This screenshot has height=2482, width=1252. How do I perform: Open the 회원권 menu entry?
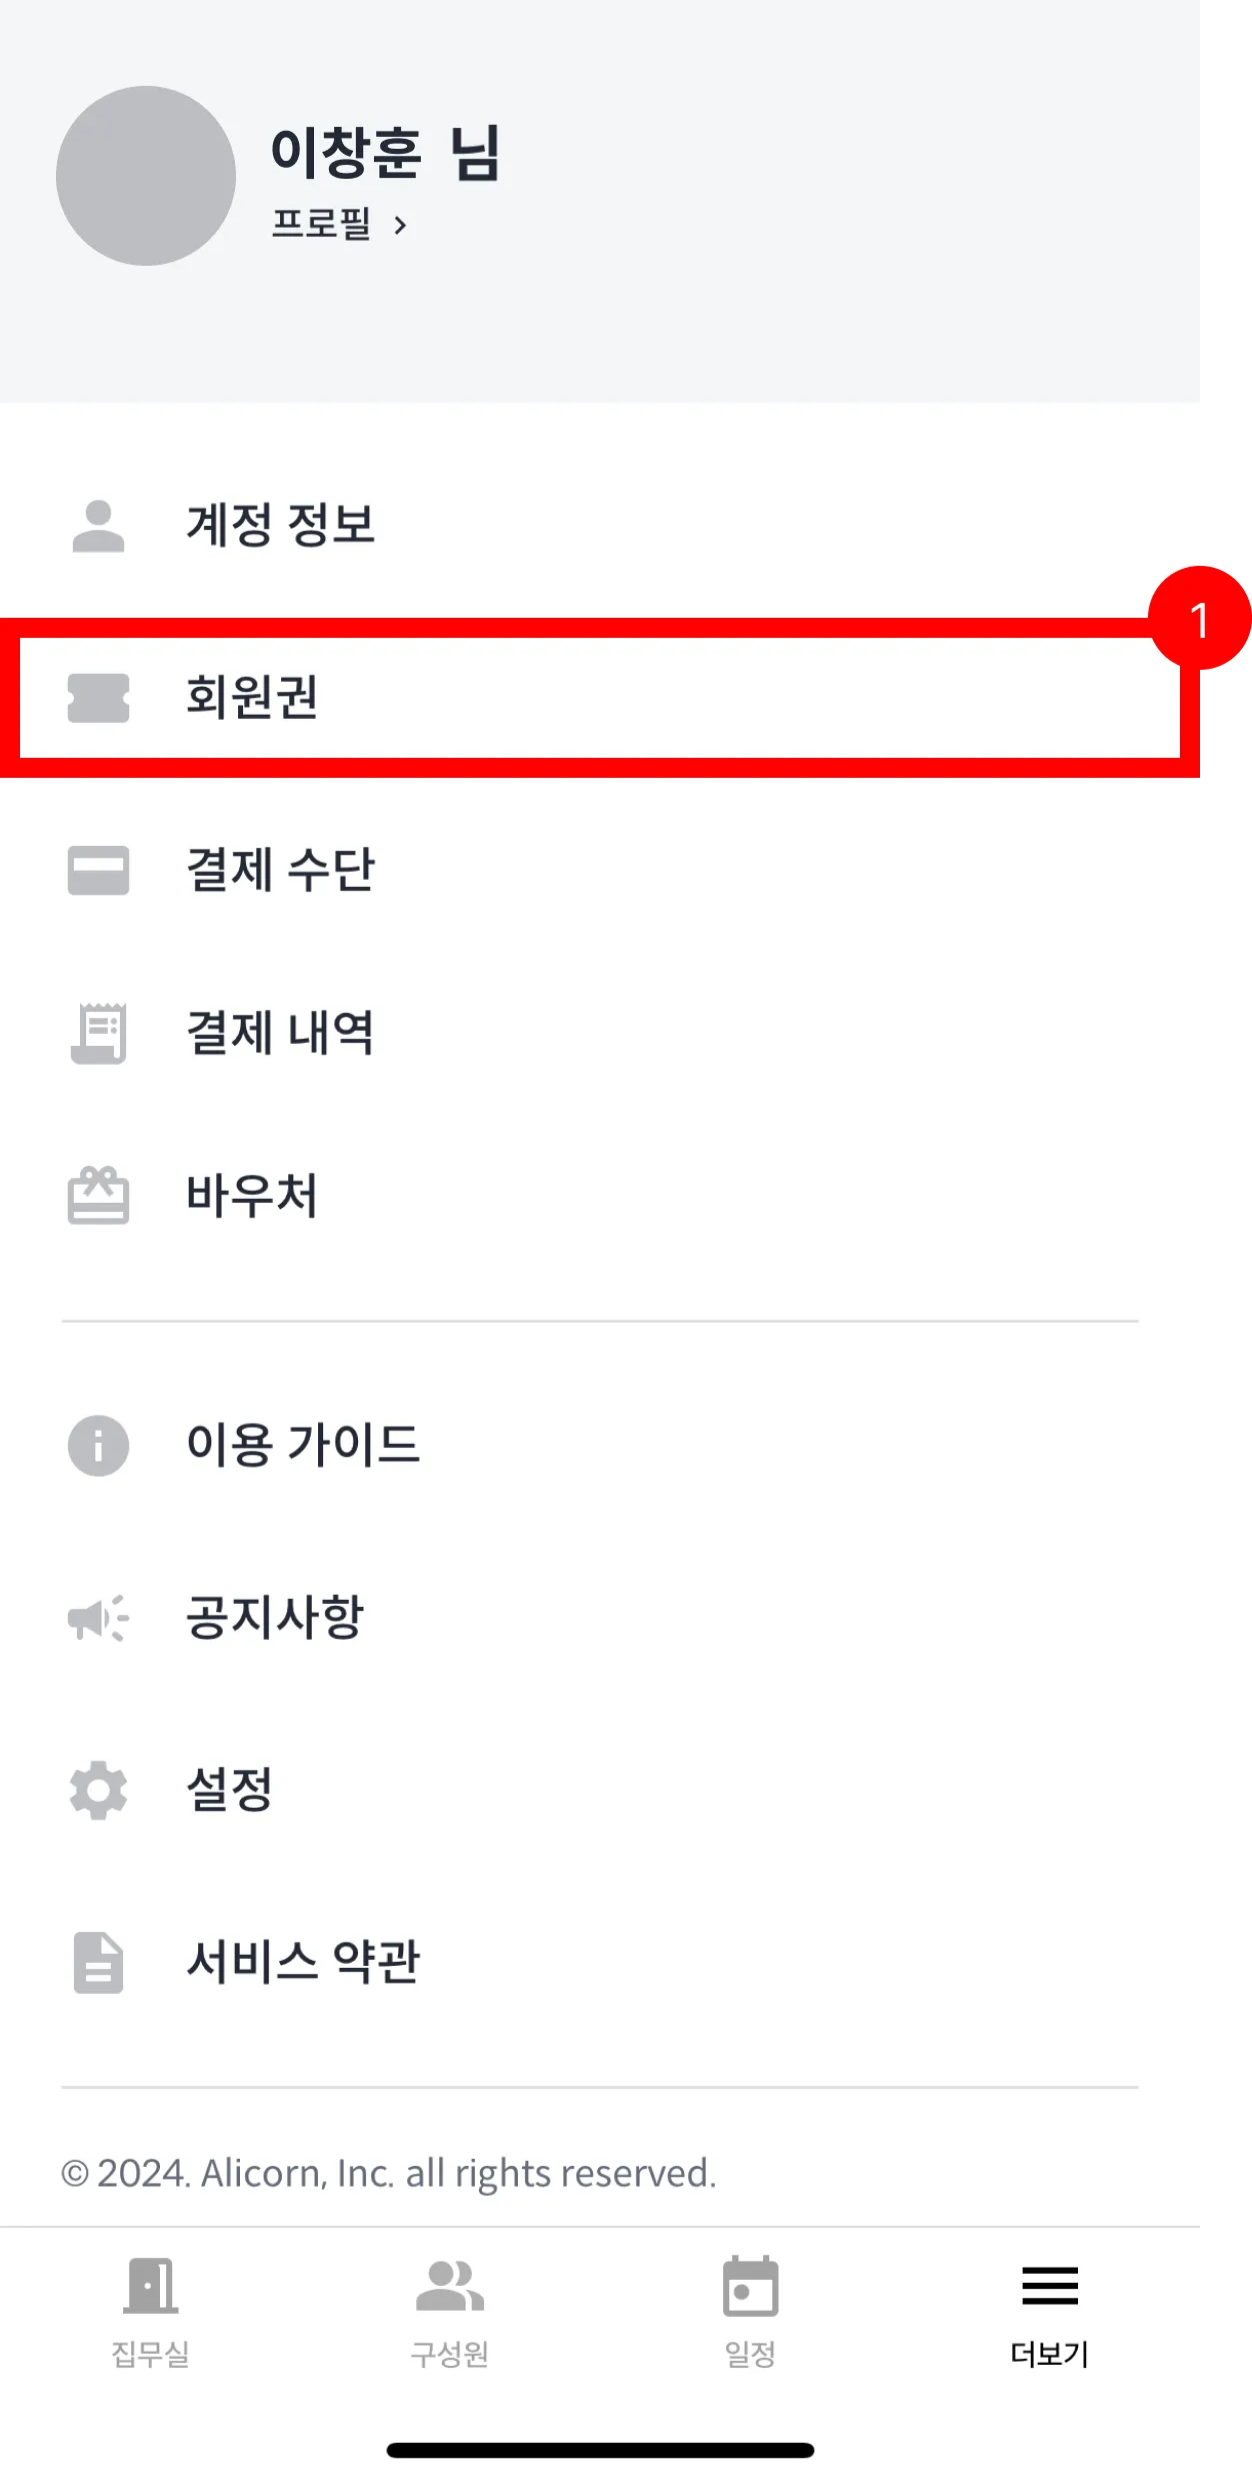600,697
